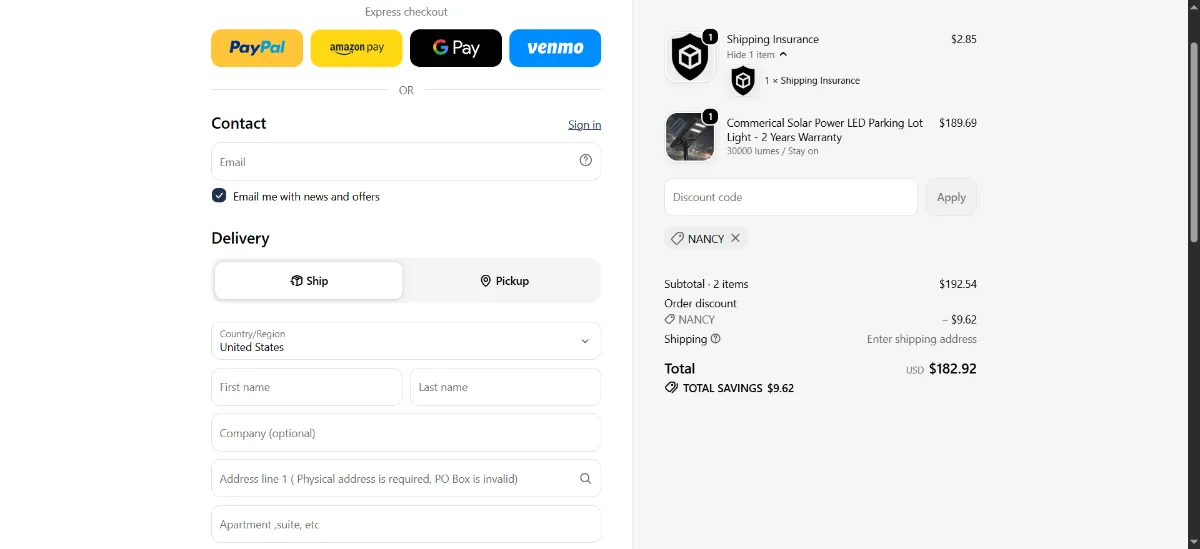Screen dimensions: 1200x549
Task: Open the LED parking lot light thumbnail
Action: click(689, 137)
